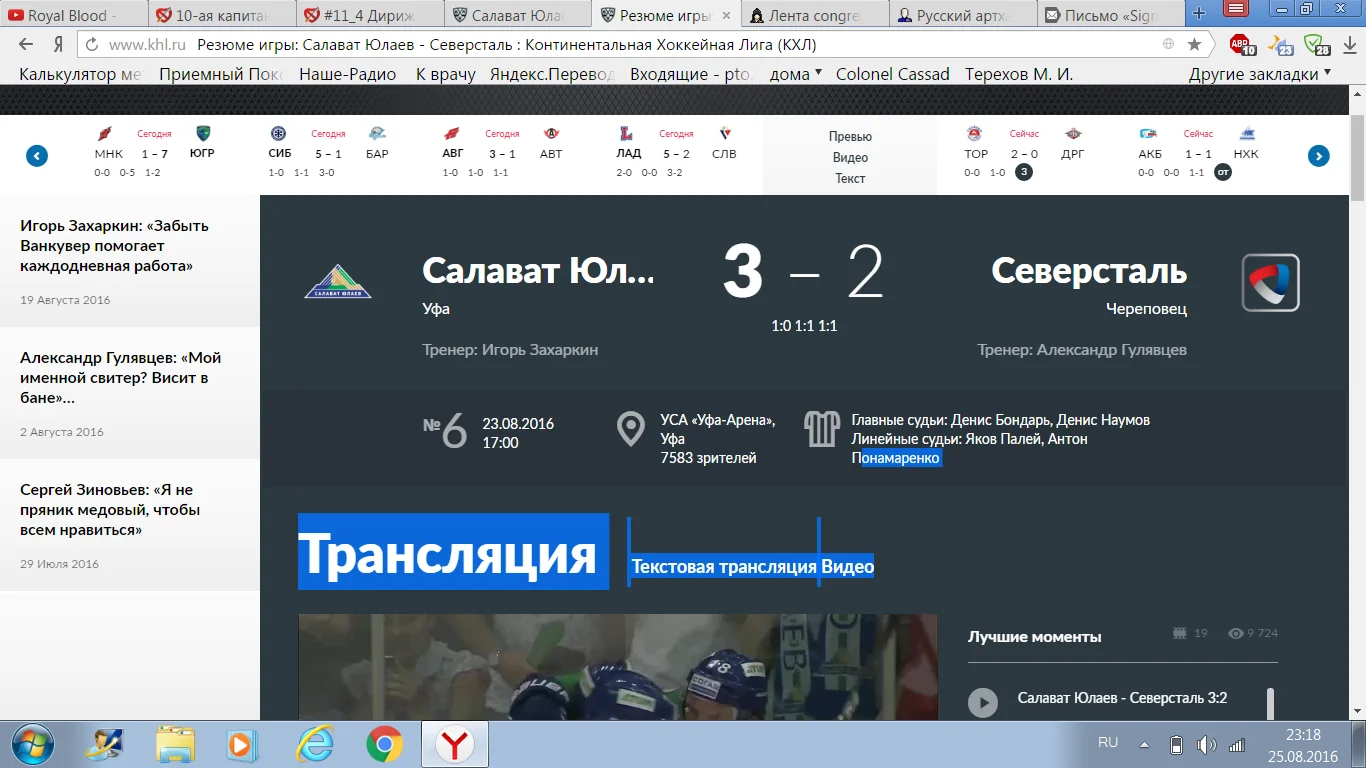Show next games with the right arrow
The width and height of the screenshot is (1366, 768).
[x=1319, y=156]
